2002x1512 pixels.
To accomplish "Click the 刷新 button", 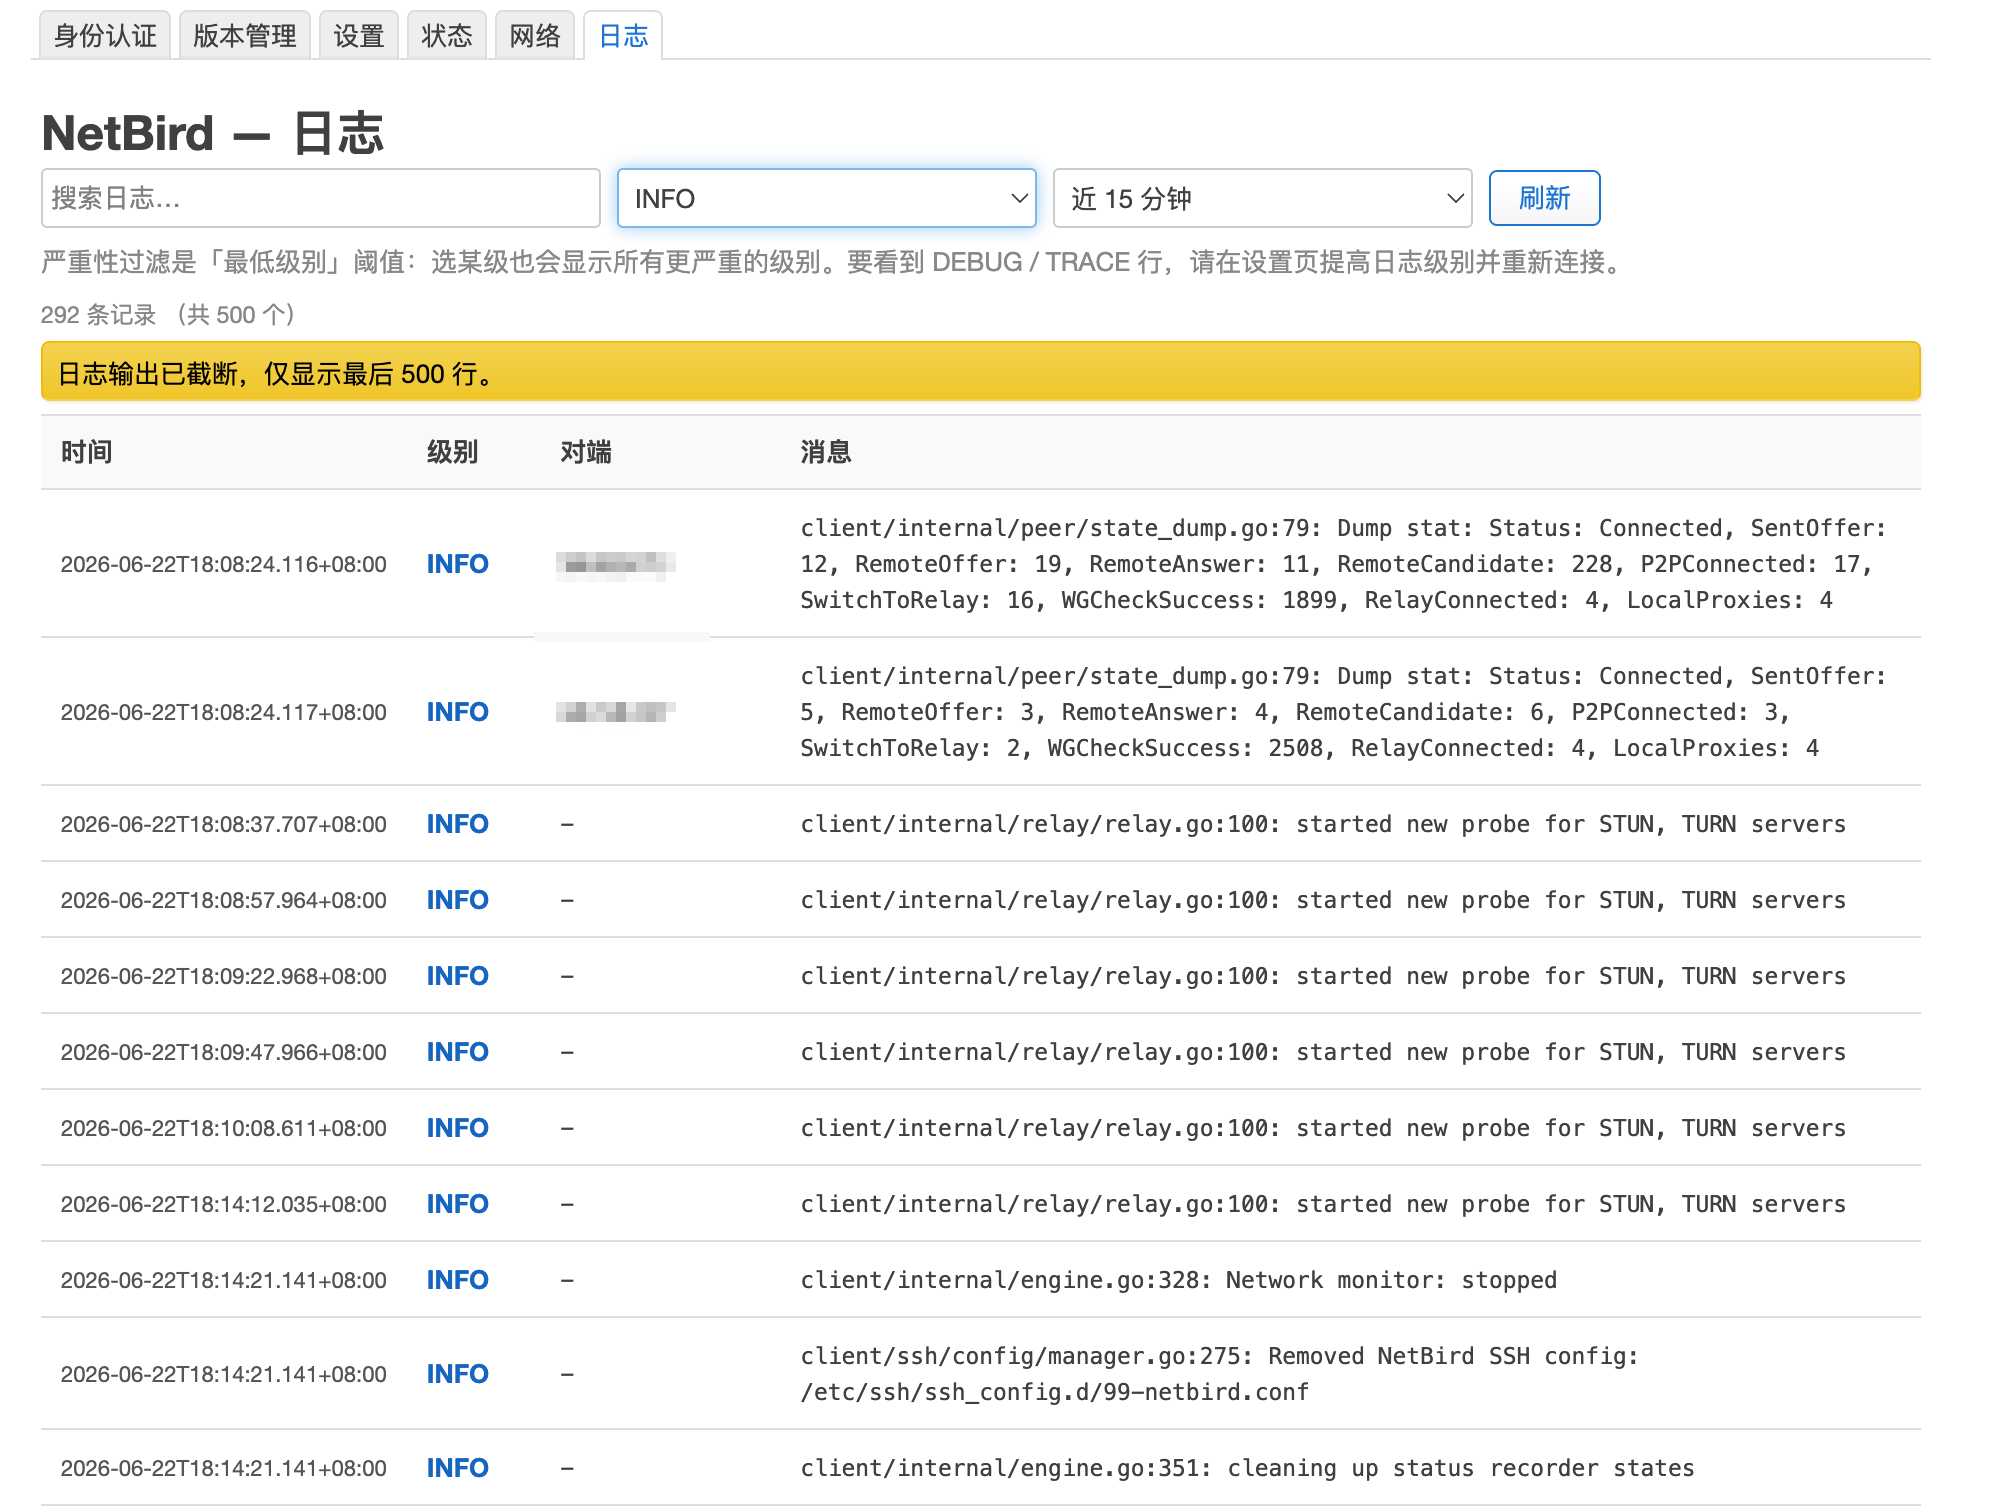I will (x=1545, y=198).
